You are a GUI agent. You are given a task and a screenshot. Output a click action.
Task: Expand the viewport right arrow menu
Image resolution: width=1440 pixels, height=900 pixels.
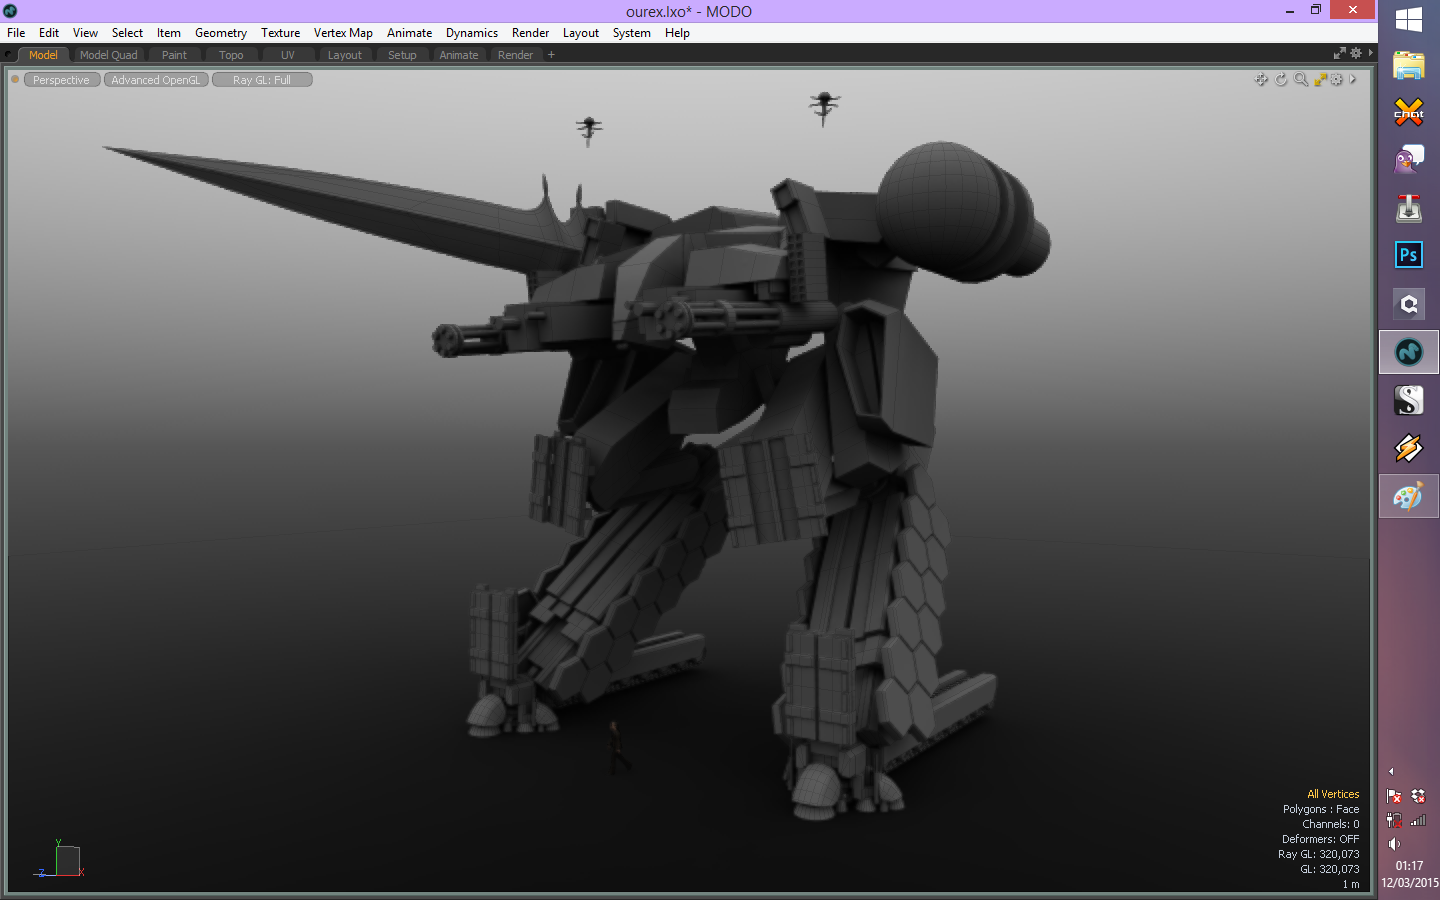[1353, 80]
